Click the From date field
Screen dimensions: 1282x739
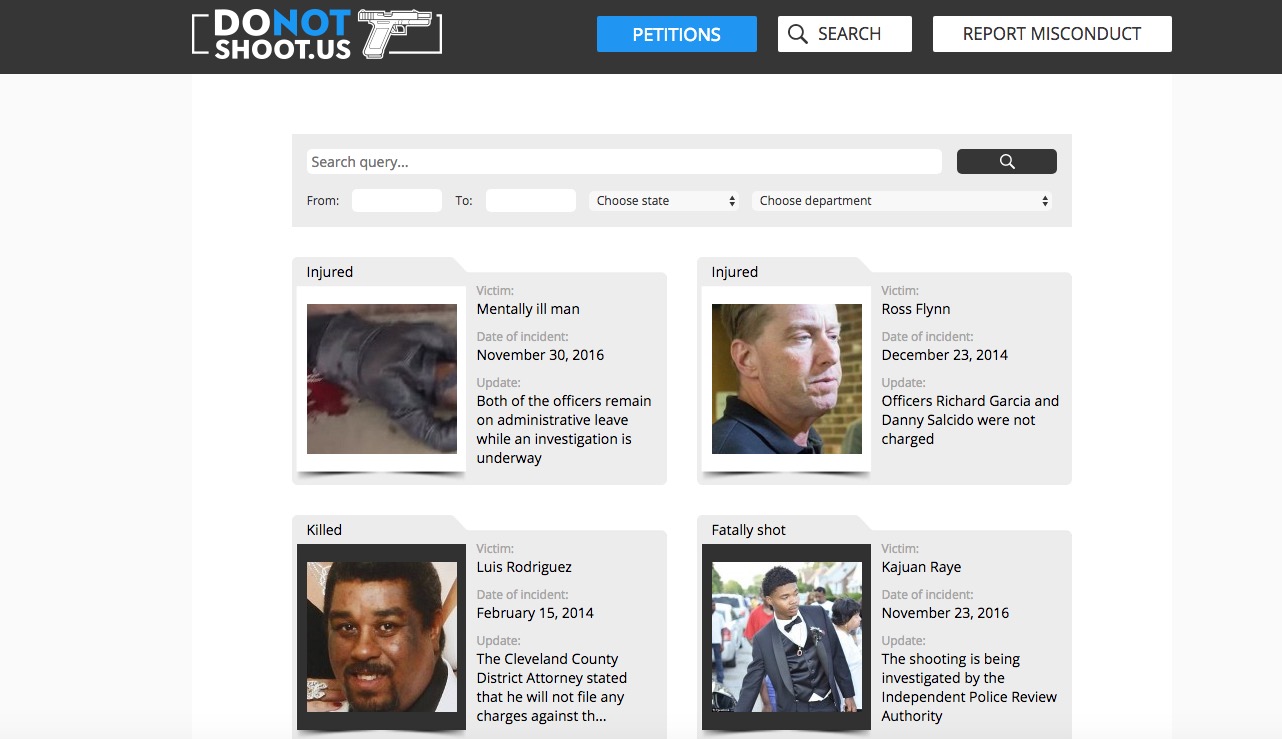point(397,200)
